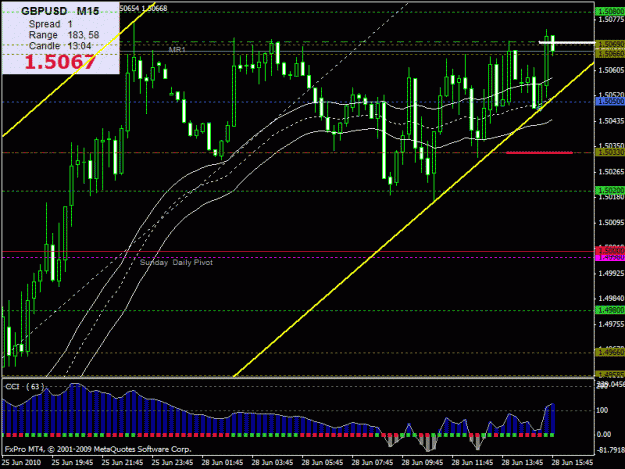Click the 1.49660 price tag
625x469 pixels.
click(x=610, y=352)
